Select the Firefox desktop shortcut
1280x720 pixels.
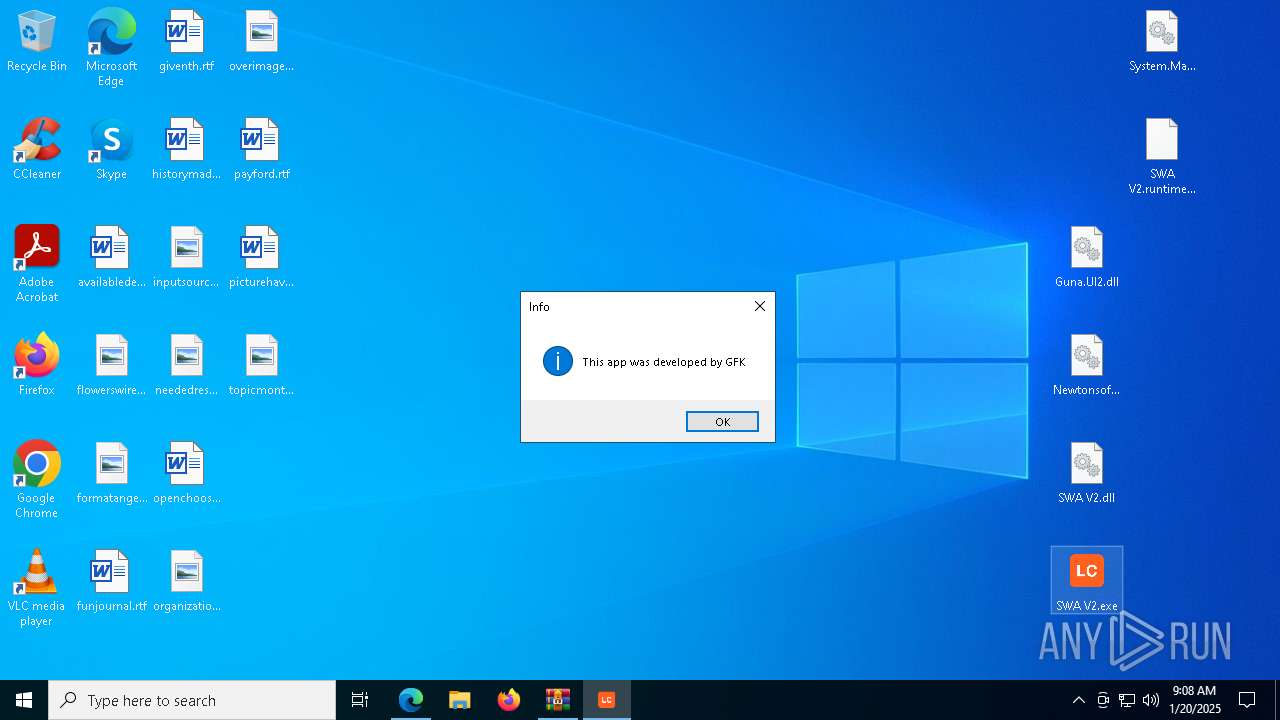(x=37, y=366)
